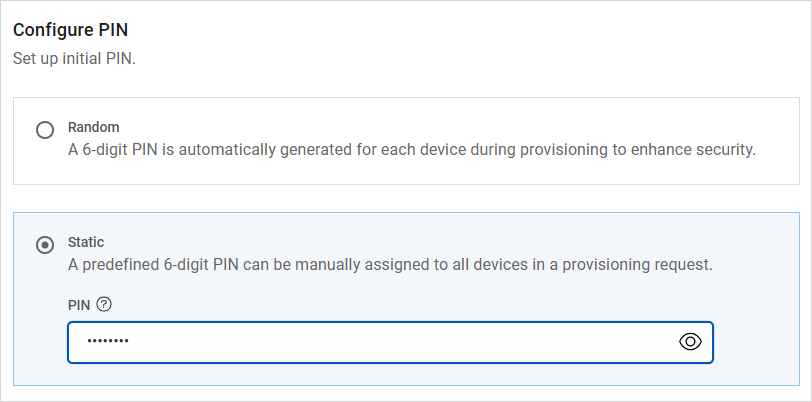Click the automatically generated PIN description text
The width and height of the screenshot is (812, 402).
point(410,151)
